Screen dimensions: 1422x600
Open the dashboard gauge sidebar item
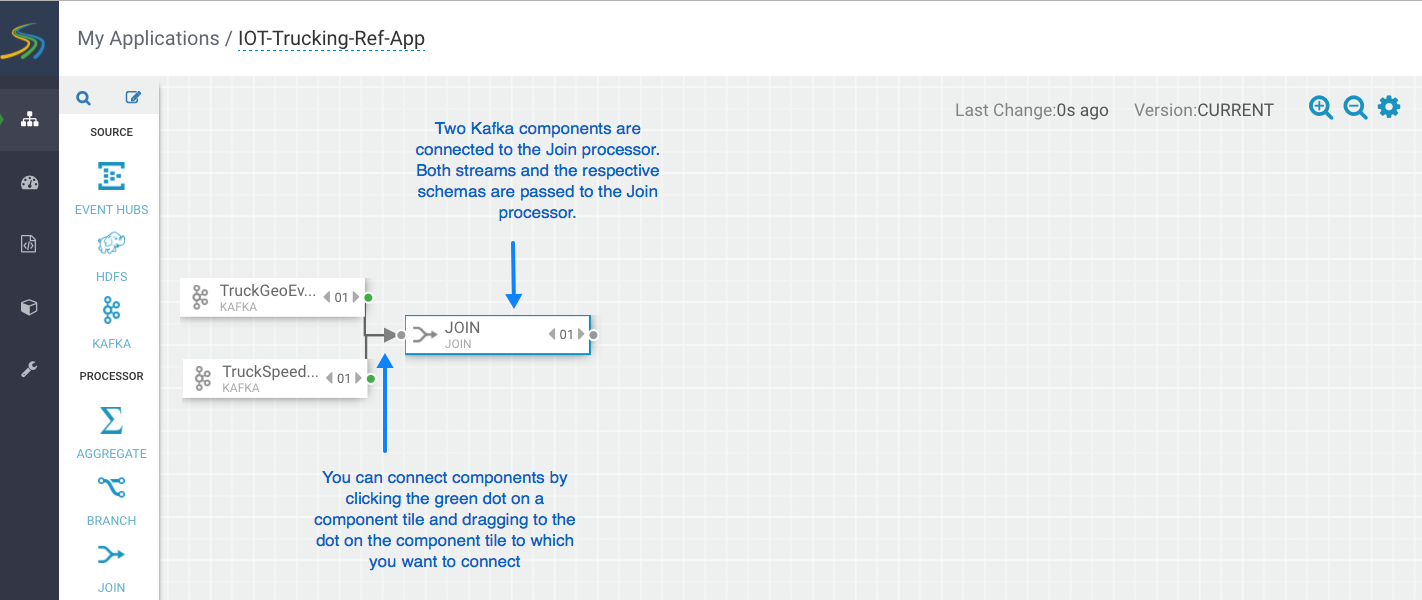tap(29, 182)
